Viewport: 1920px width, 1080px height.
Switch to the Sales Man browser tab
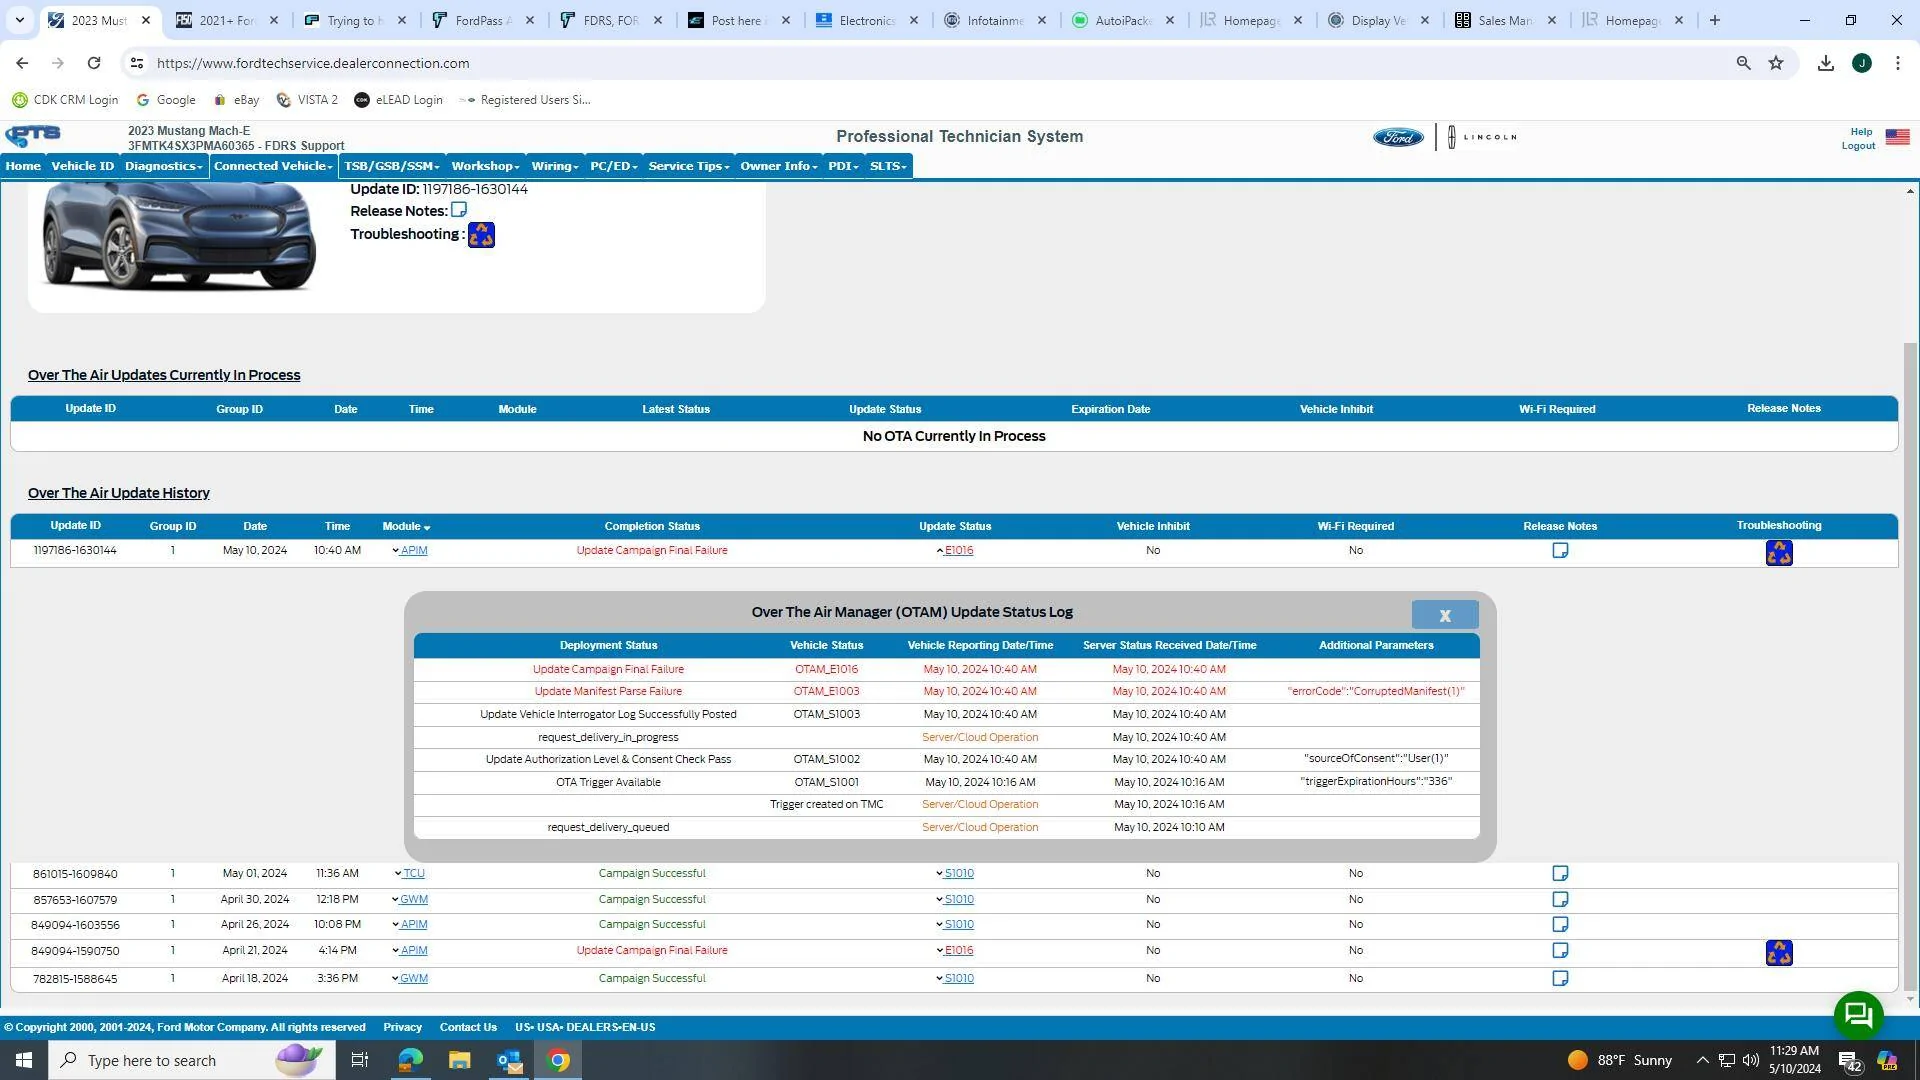(1505, 20)
